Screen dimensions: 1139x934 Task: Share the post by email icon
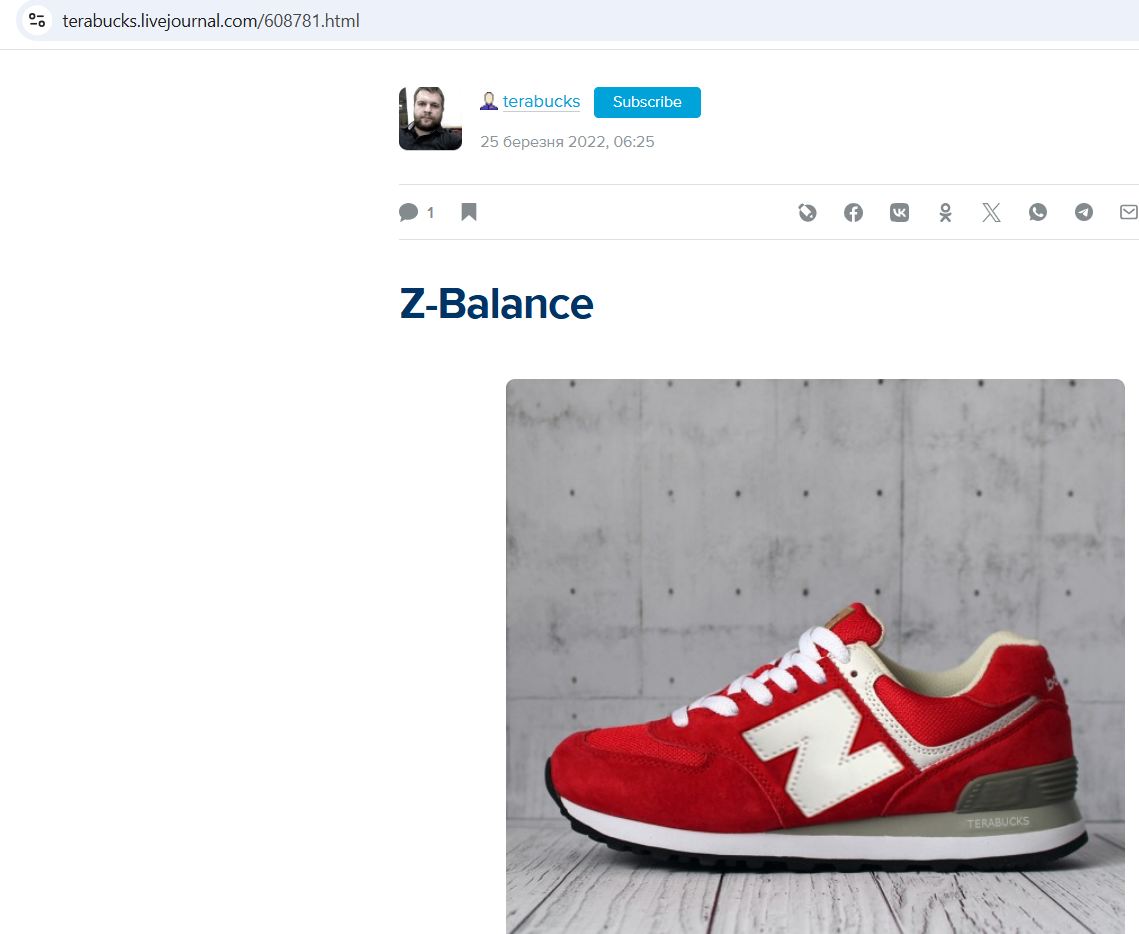[x=1129, y=212]
